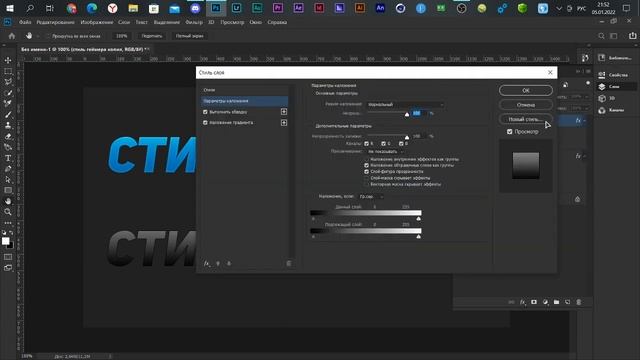Add layer mask from Layers panel bottom

coord(534,302)
